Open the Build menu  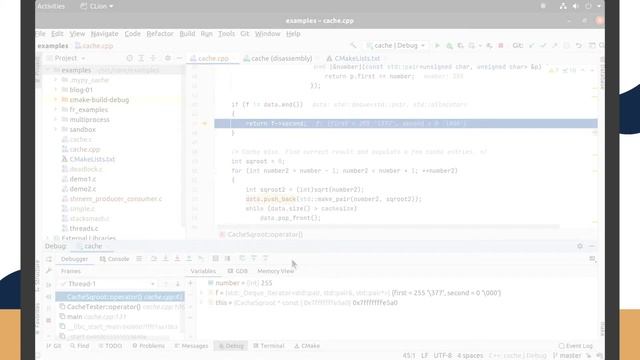click(x=187, y=33)
